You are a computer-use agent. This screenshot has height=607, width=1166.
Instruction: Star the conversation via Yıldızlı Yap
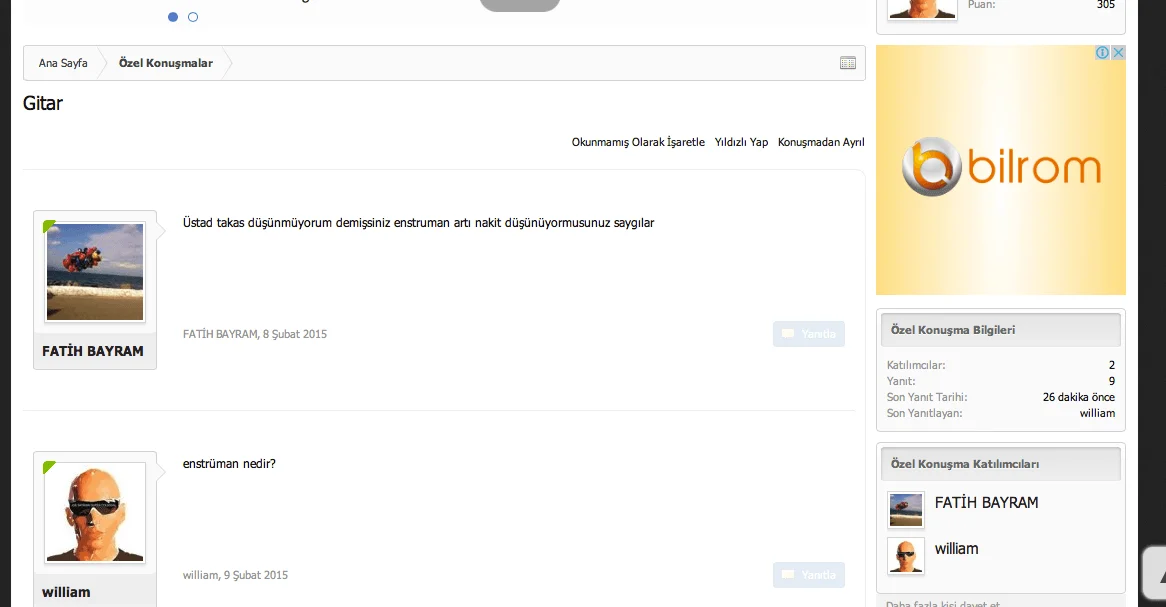tap(741, 142)
